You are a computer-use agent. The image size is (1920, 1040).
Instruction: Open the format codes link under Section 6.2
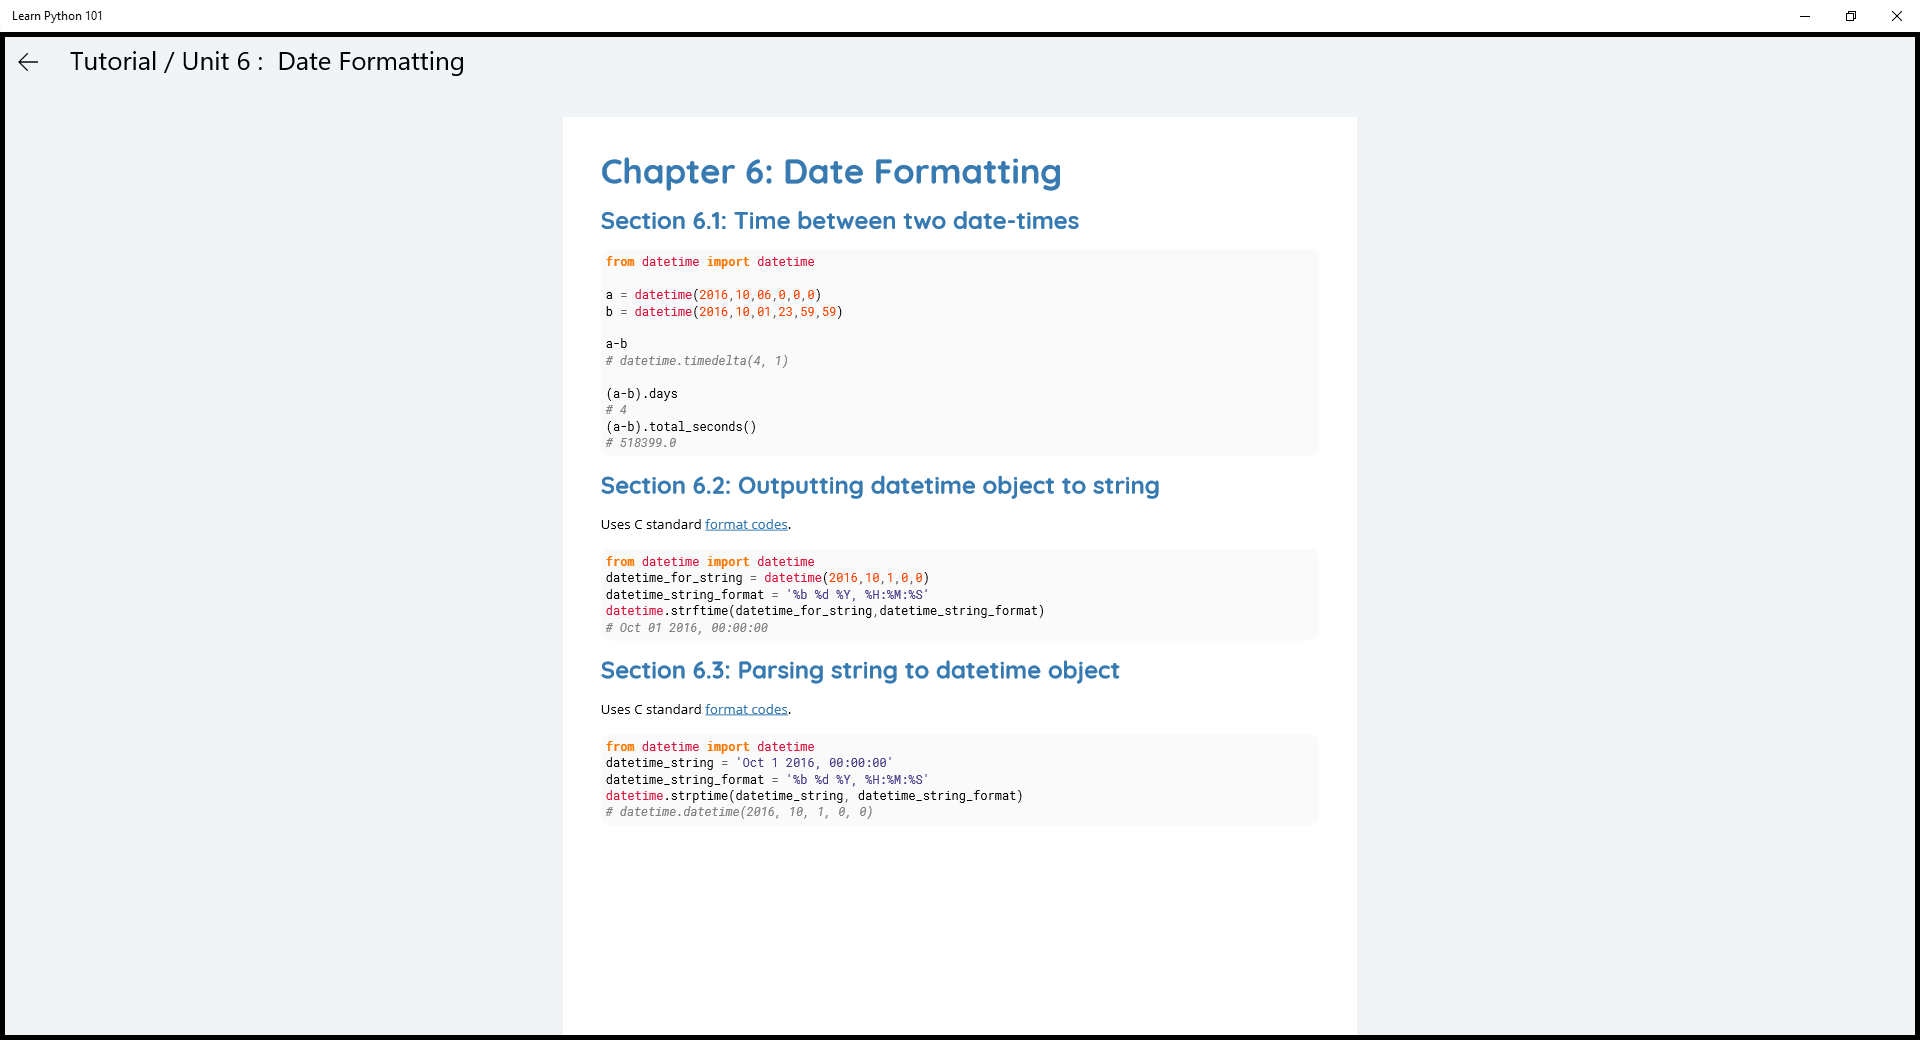(746, 525)
